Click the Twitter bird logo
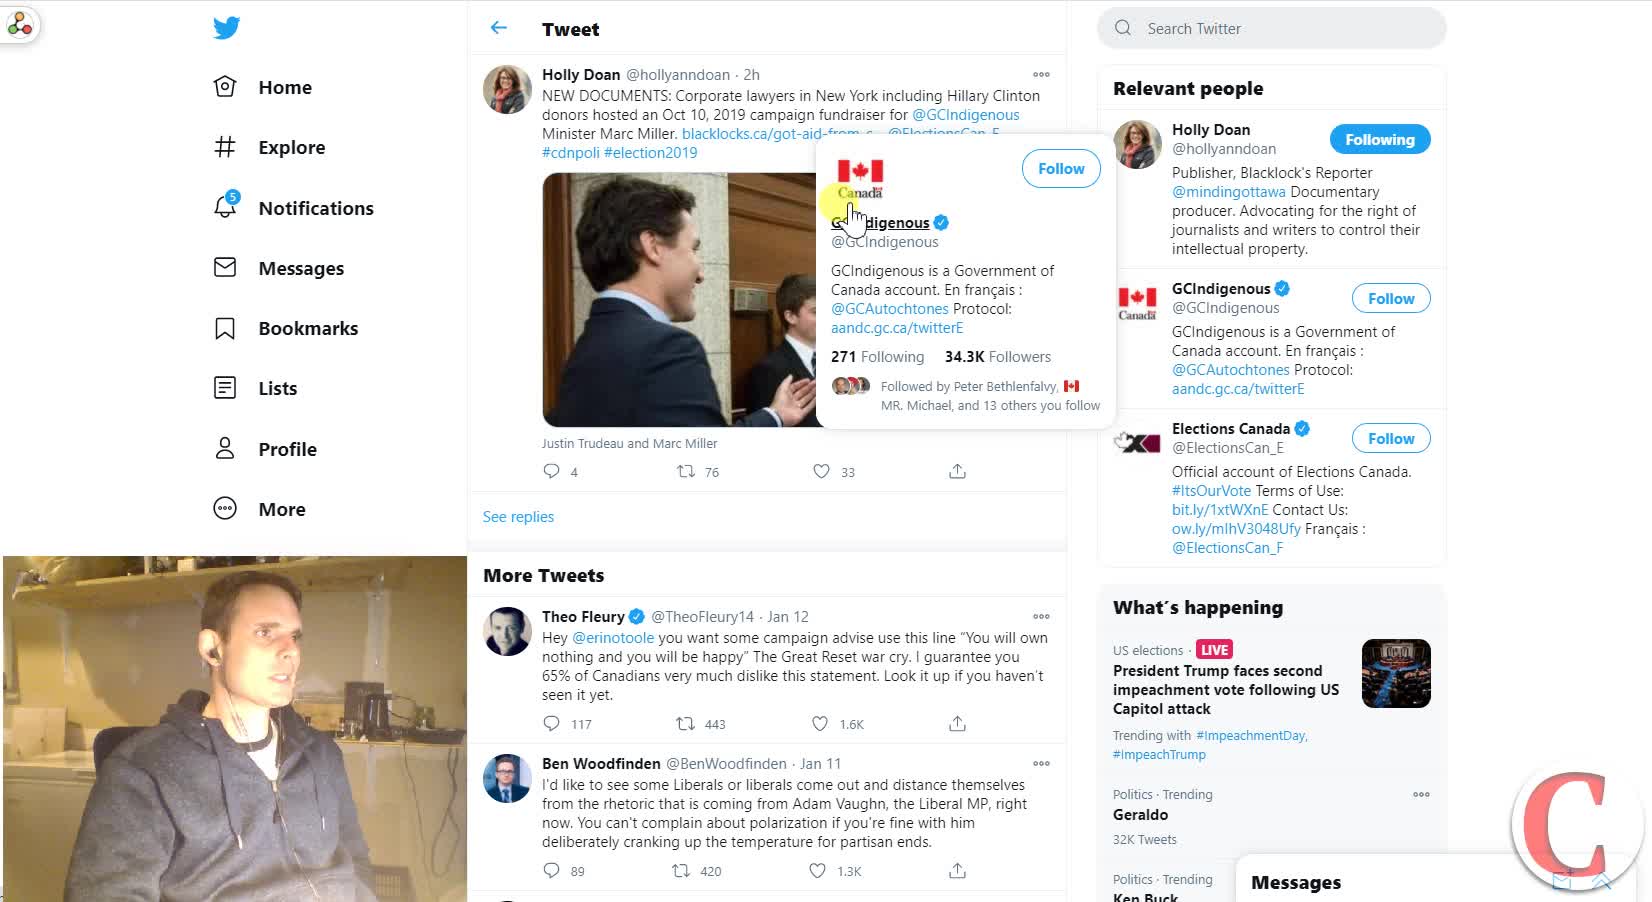1652x902 pixels. coord(227,28)
